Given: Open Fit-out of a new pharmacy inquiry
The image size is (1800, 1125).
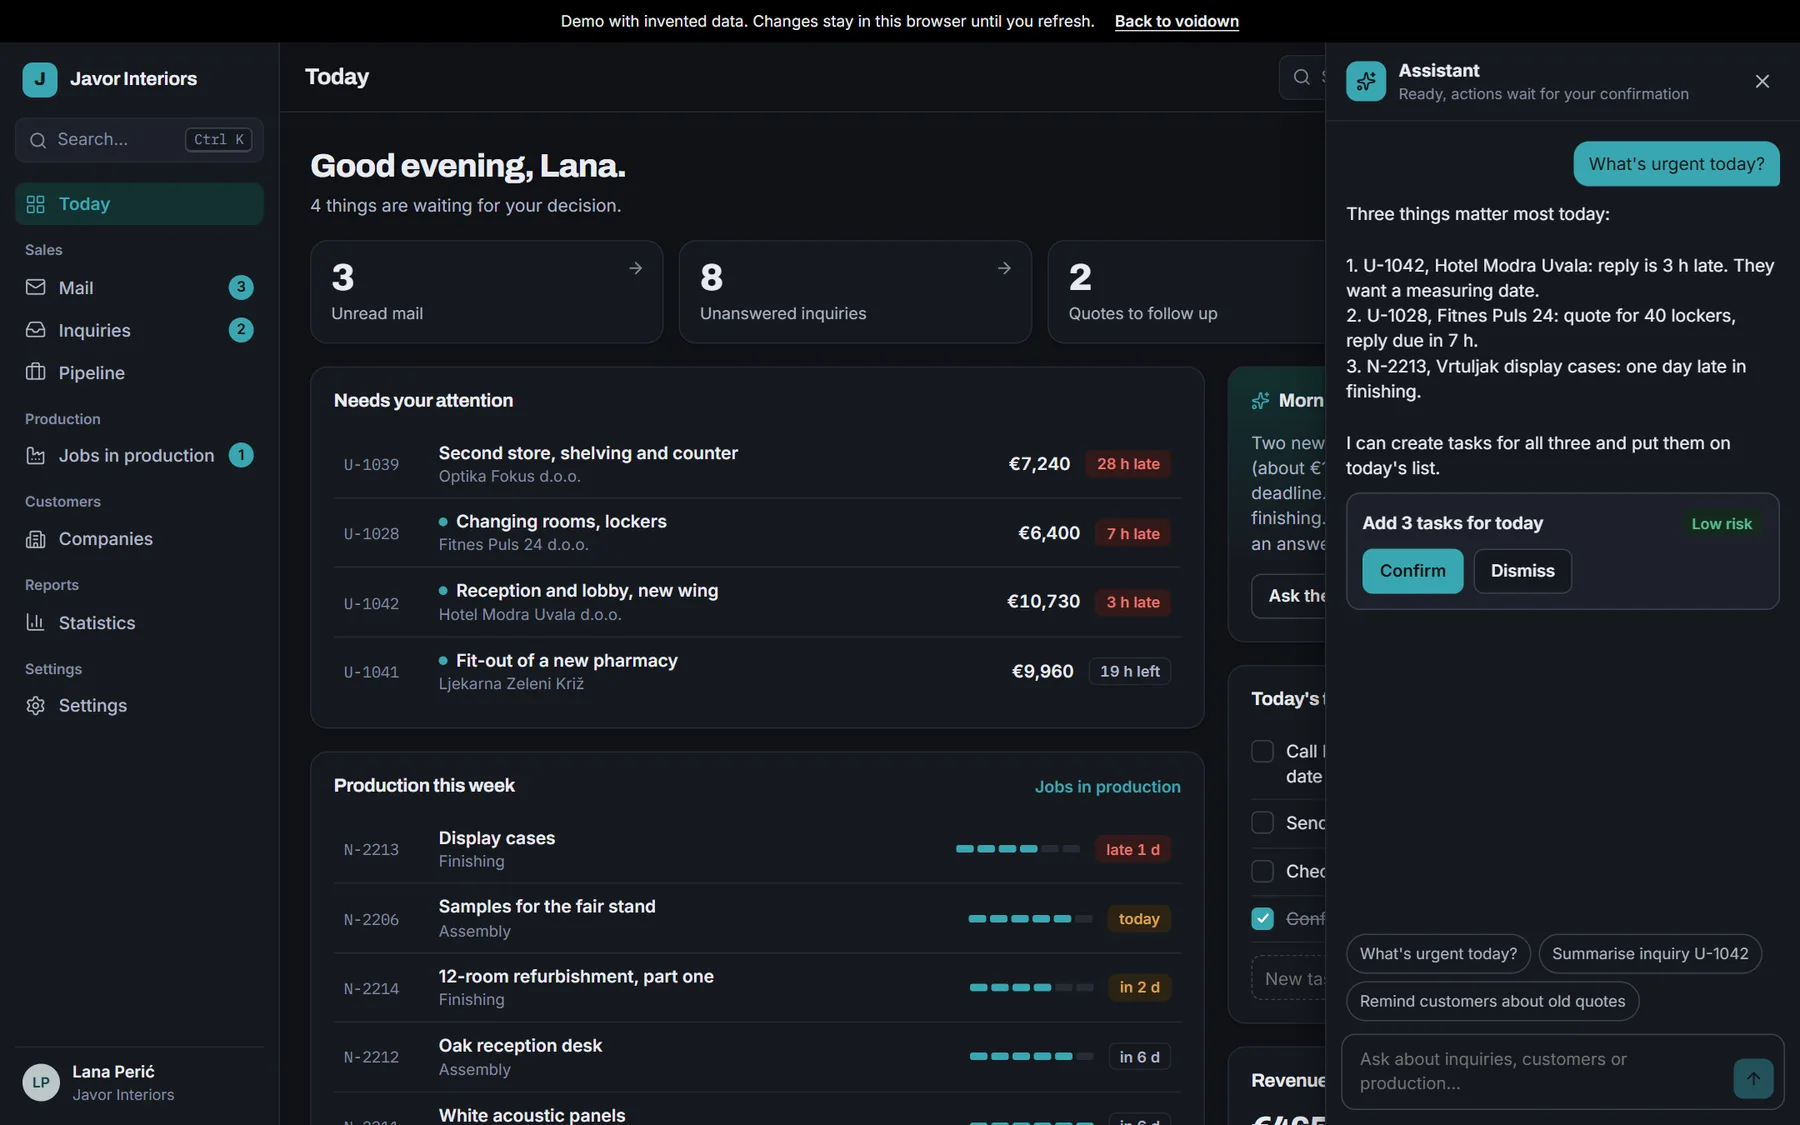Looking at the screenshot, I should [x=757, y=672].
